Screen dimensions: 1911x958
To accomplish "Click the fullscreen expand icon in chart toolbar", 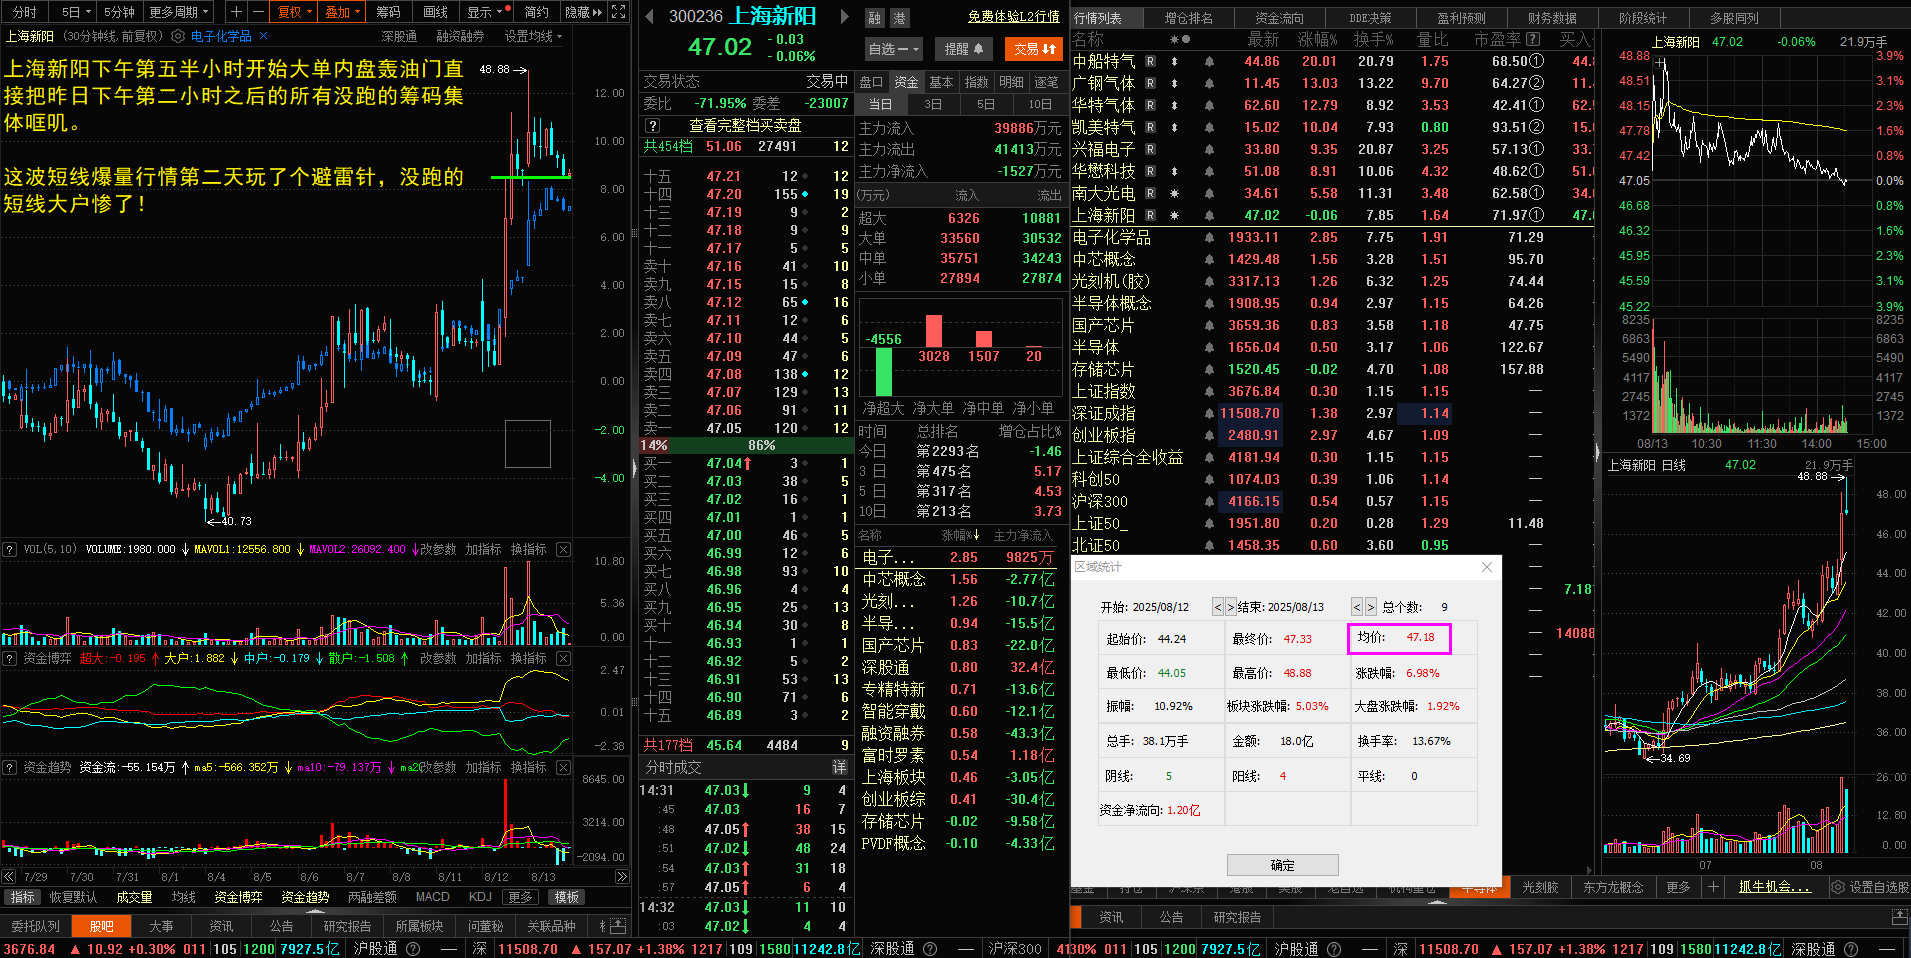I will pos(619,12).
